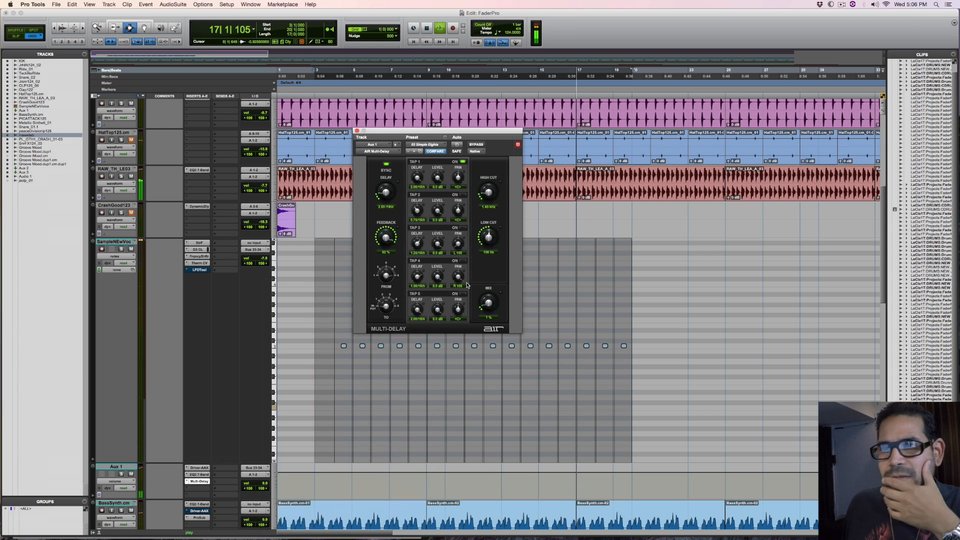Click the Online sync clock button

(x=413, y=28)
